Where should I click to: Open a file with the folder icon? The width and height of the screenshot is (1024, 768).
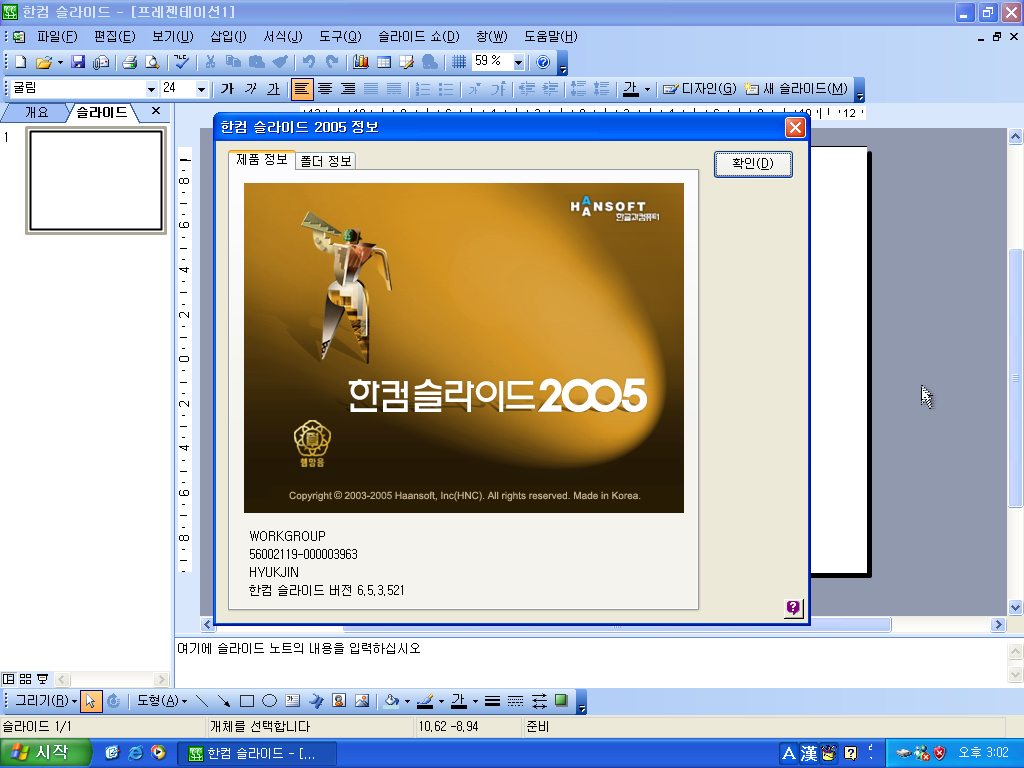(43, 62)
